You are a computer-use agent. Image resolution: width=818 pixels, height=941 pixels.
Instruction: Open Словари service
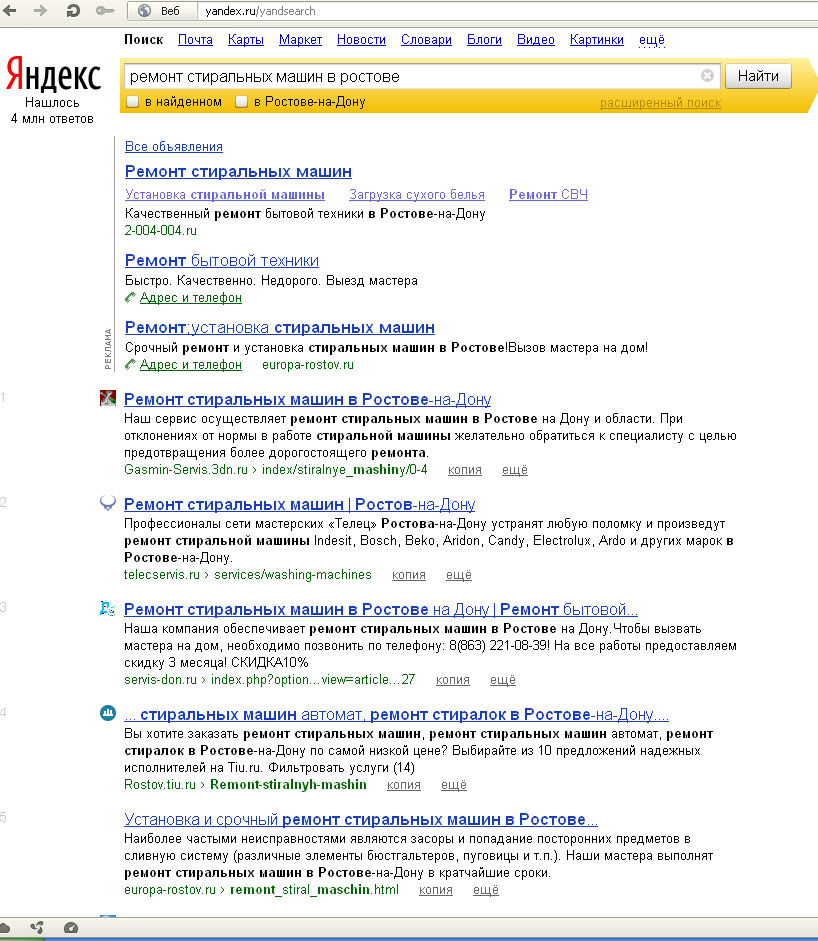(426, 40)
